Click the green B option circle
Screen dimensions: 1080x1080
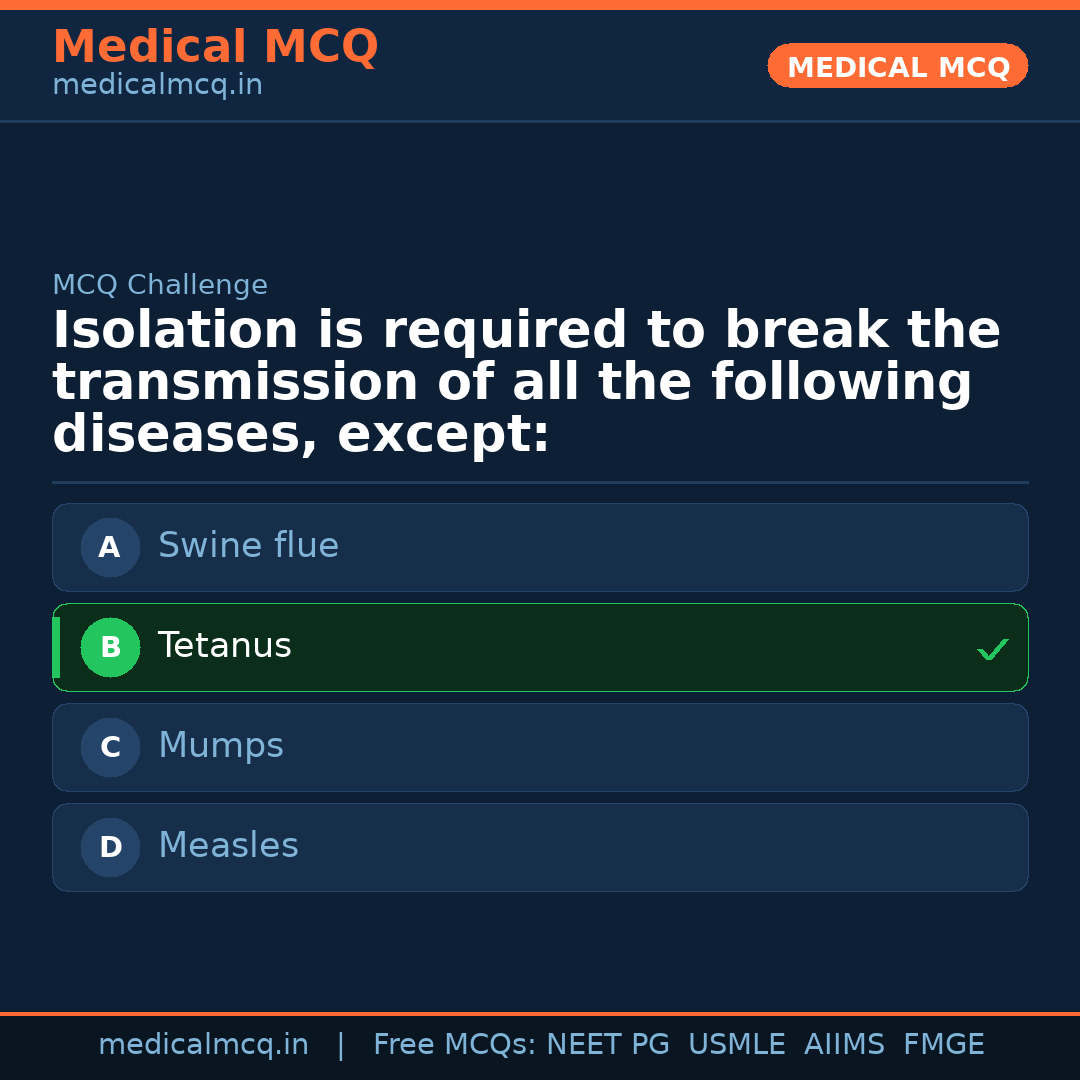pos(110,647)
